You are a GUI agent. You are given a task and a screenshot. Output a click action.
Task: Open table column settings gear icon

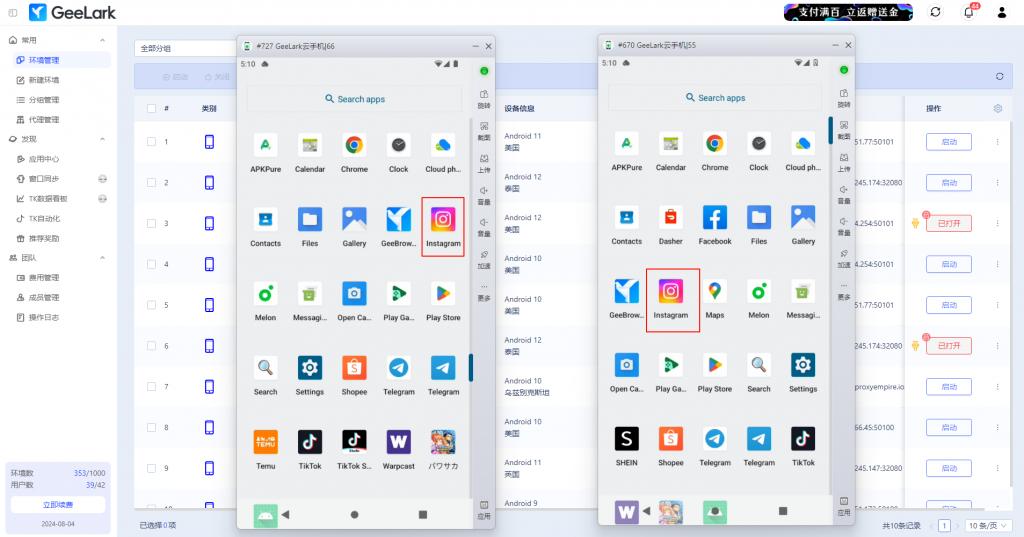pyautogui.click(x=997, y=108)
